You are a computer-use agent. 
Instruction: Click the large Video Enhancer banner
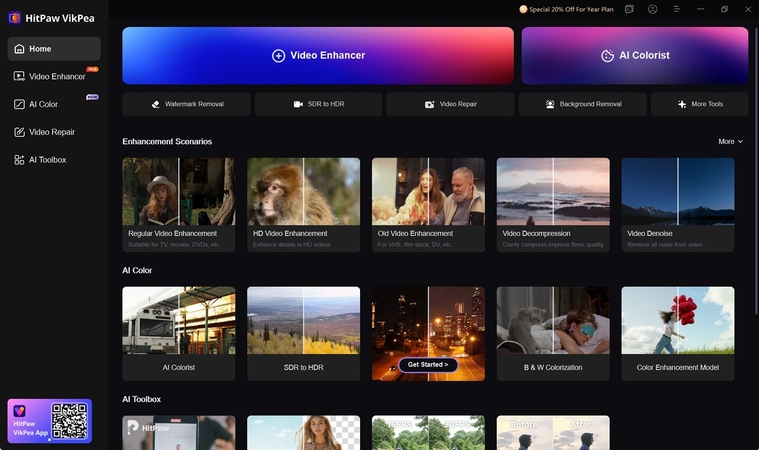(318, 56)
